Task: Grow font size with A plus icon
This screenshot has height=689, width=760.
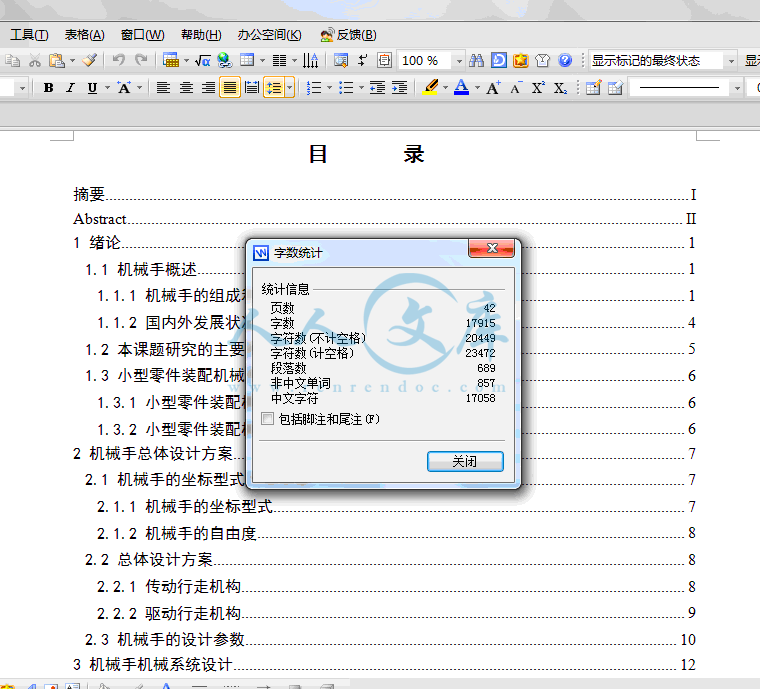Action: coord(493,88)
